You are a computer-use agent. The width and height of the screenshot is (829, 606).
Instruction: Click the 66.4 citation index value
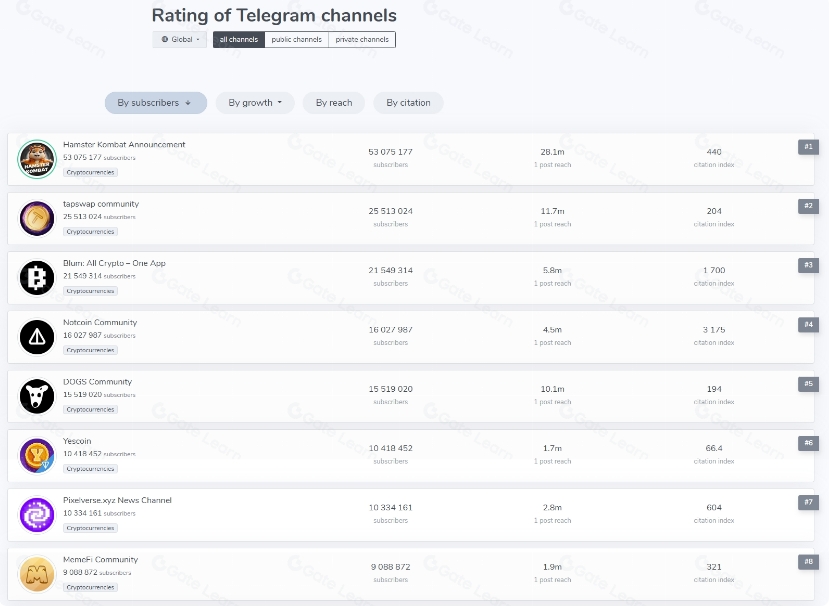point(714,448)
